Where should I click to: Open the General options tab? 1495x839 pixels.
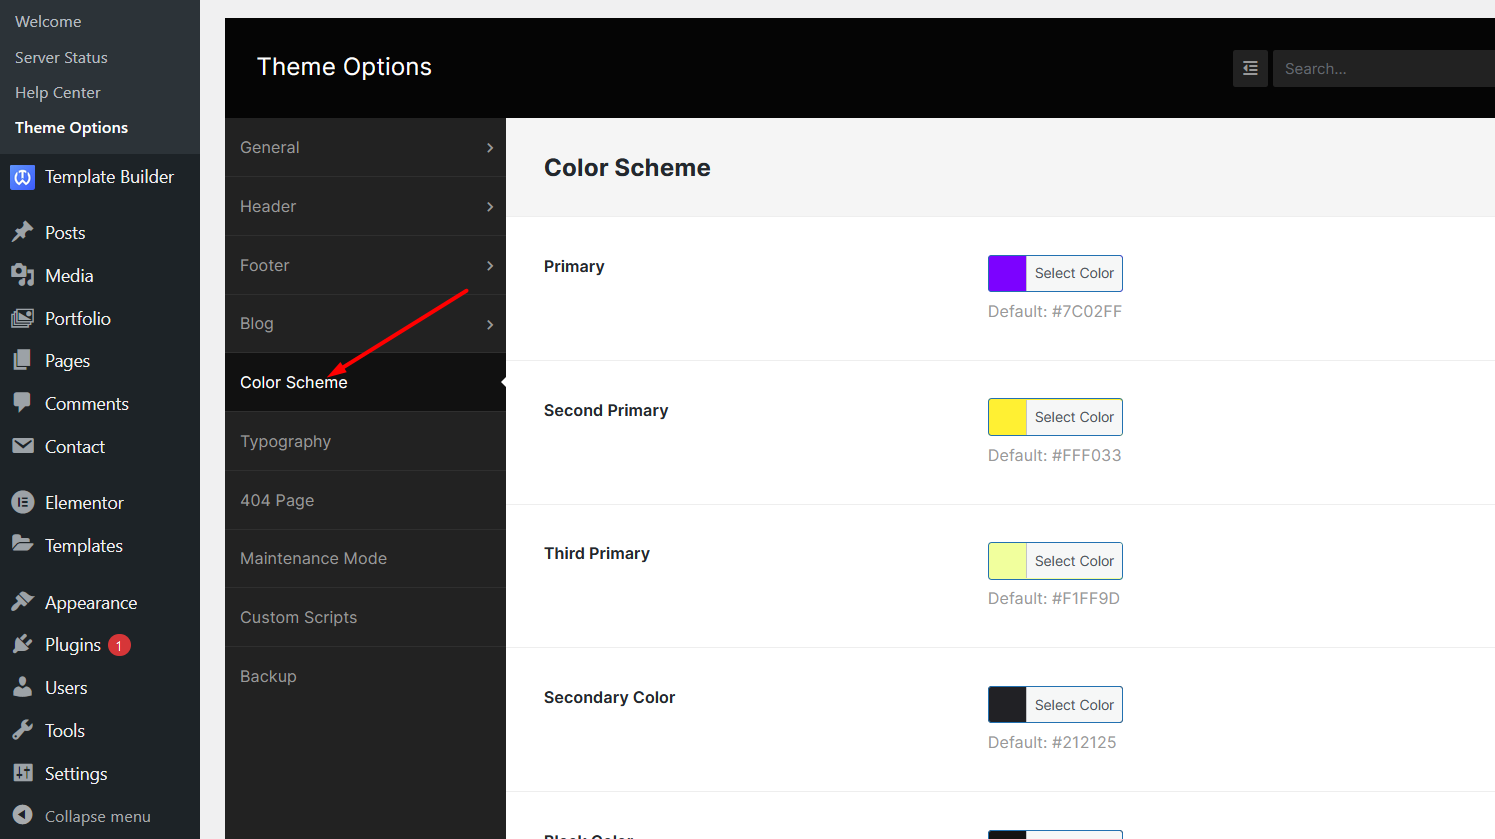[x=365, y=147]
